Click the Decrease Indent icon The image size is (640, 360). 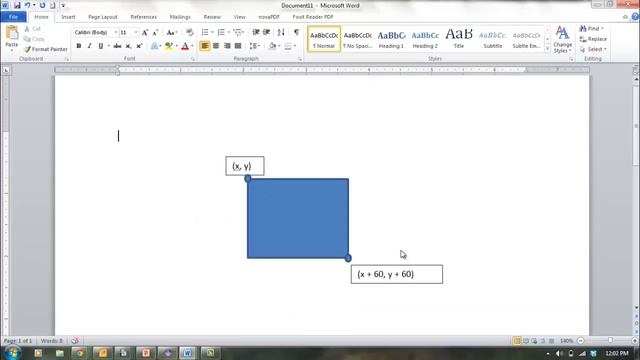point(256,32)
